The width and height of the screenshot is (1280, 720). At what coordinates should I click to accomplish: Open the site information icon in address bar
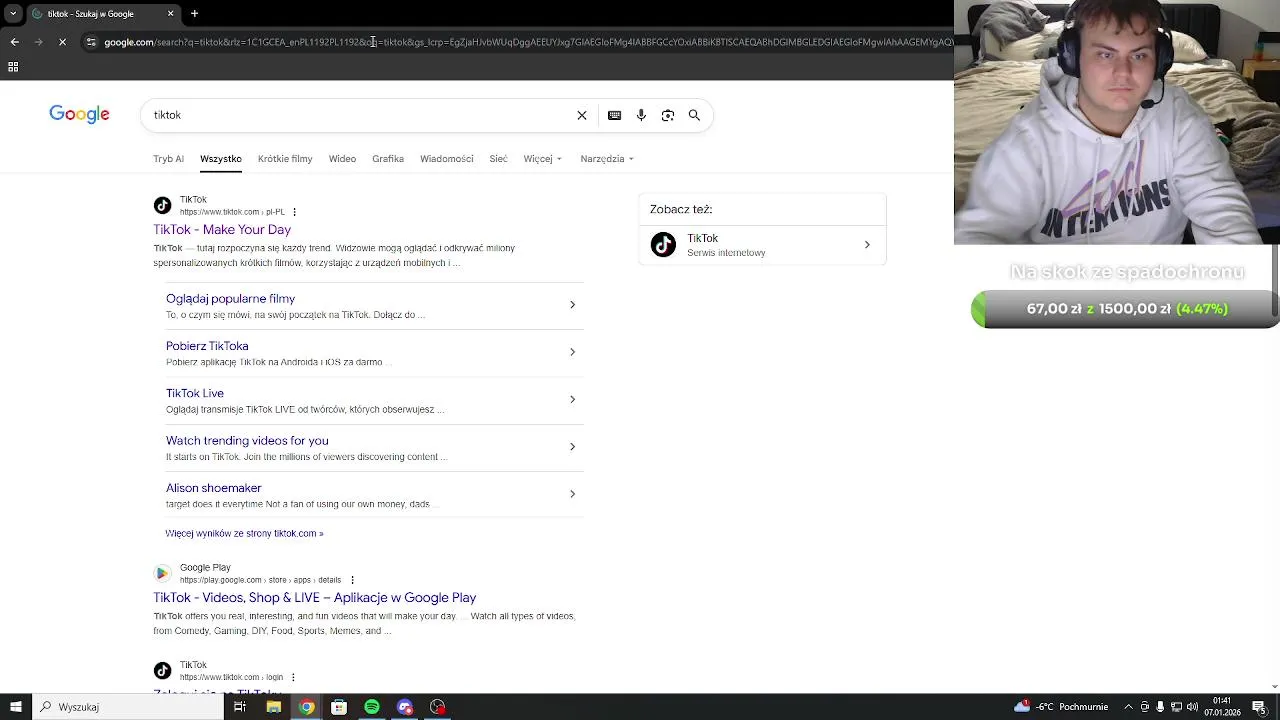tap(91, 42)
